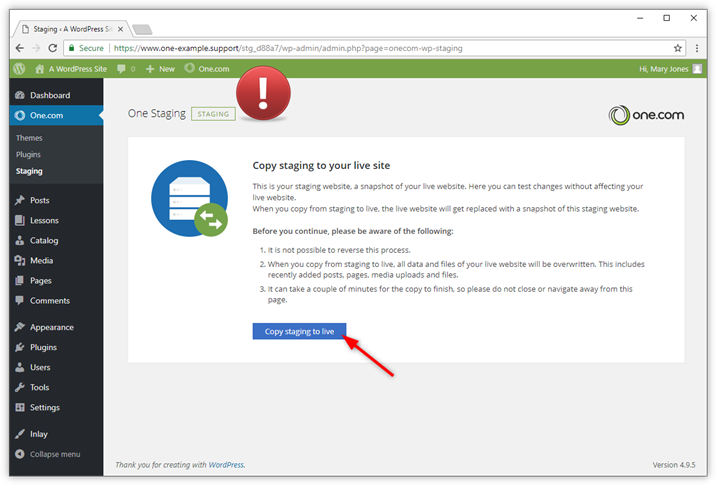Open Tools in the sidebar
Screen dimensions: 716x485
coord(56,388)
